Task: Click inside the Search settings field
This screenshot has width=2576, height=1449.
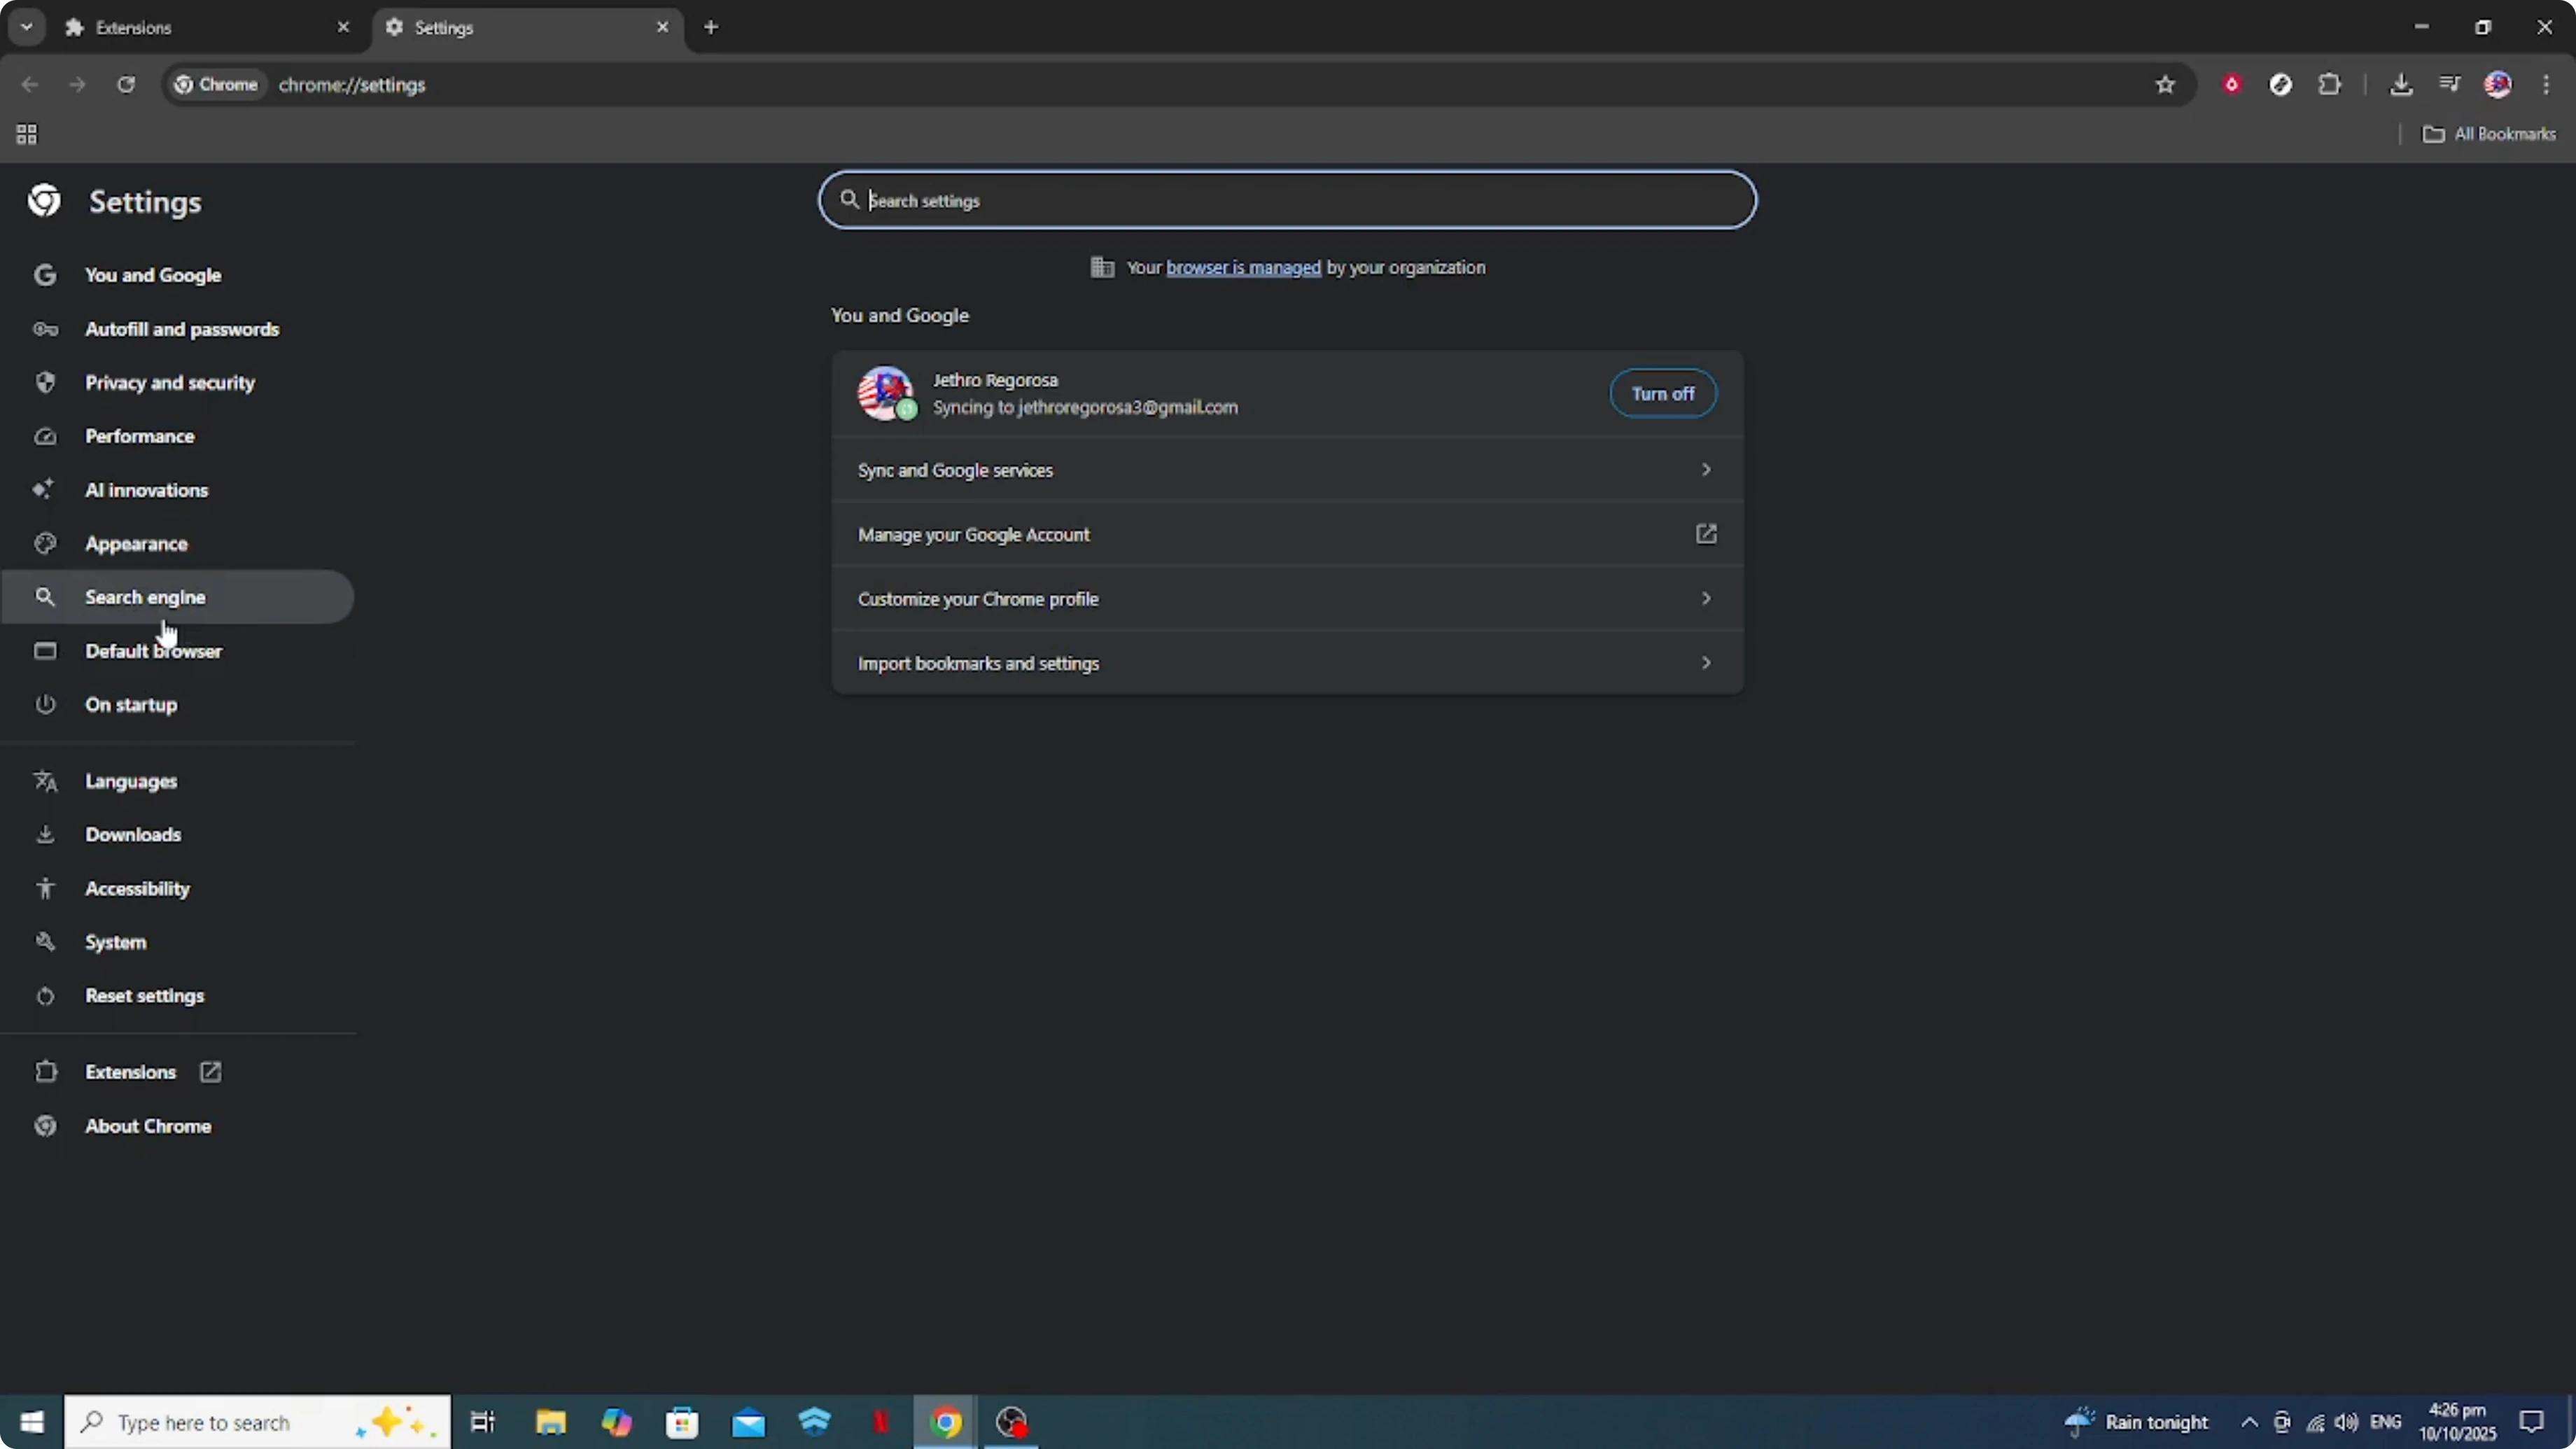Action: click(1287, 200)
